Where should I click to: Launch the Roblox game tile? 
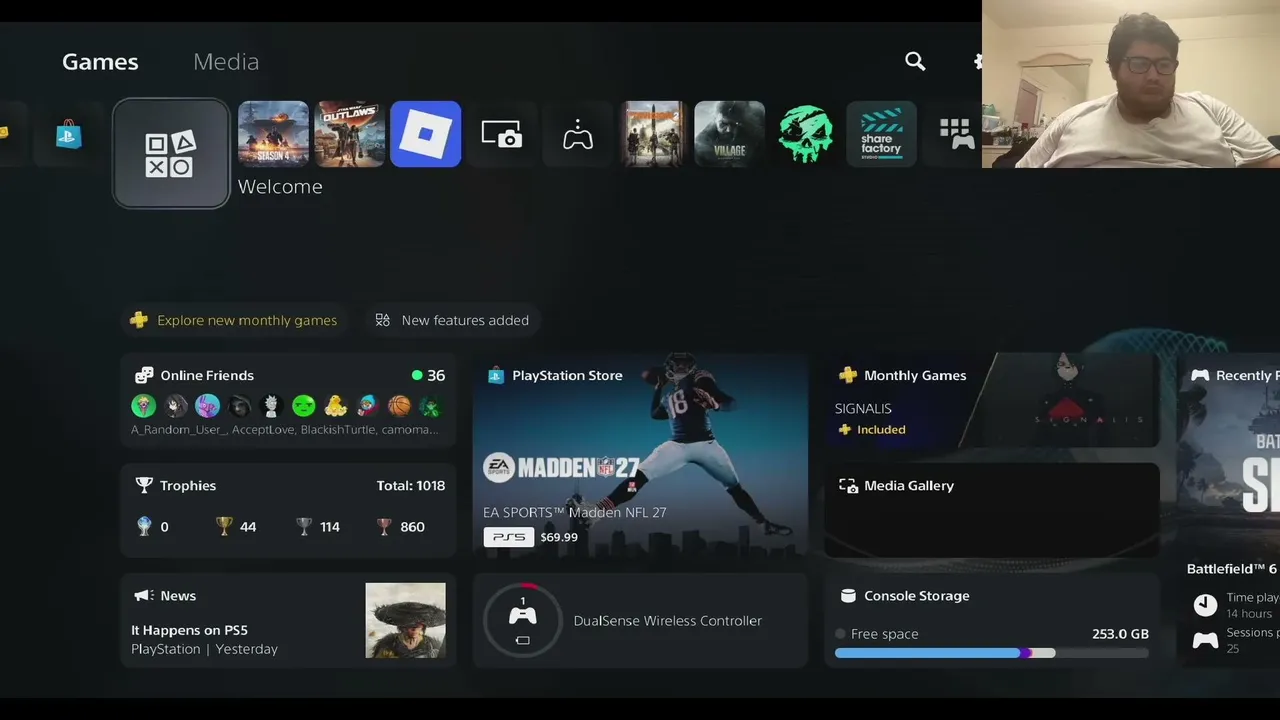click(425, 134)
